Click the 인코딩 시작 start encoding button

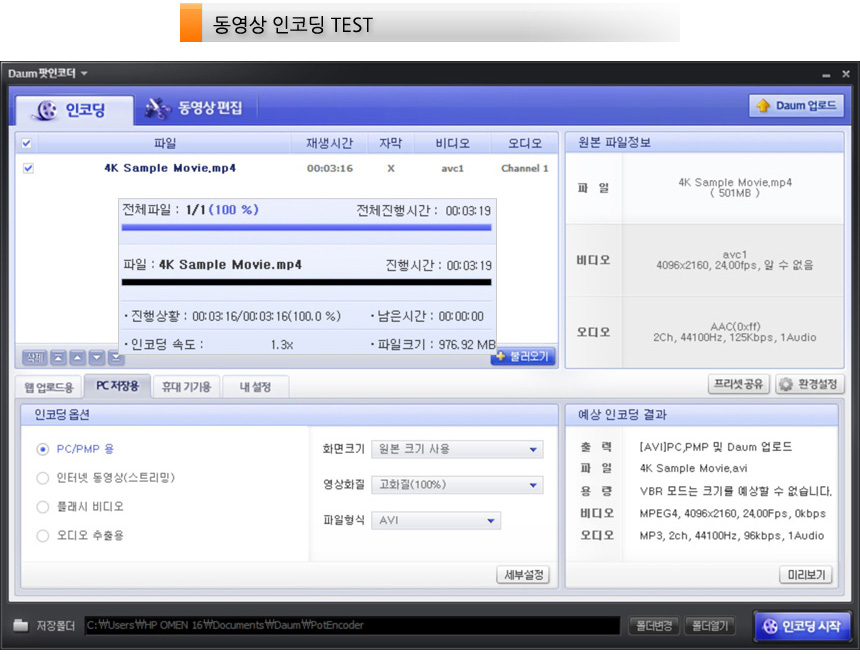click(x=802, y=626)
